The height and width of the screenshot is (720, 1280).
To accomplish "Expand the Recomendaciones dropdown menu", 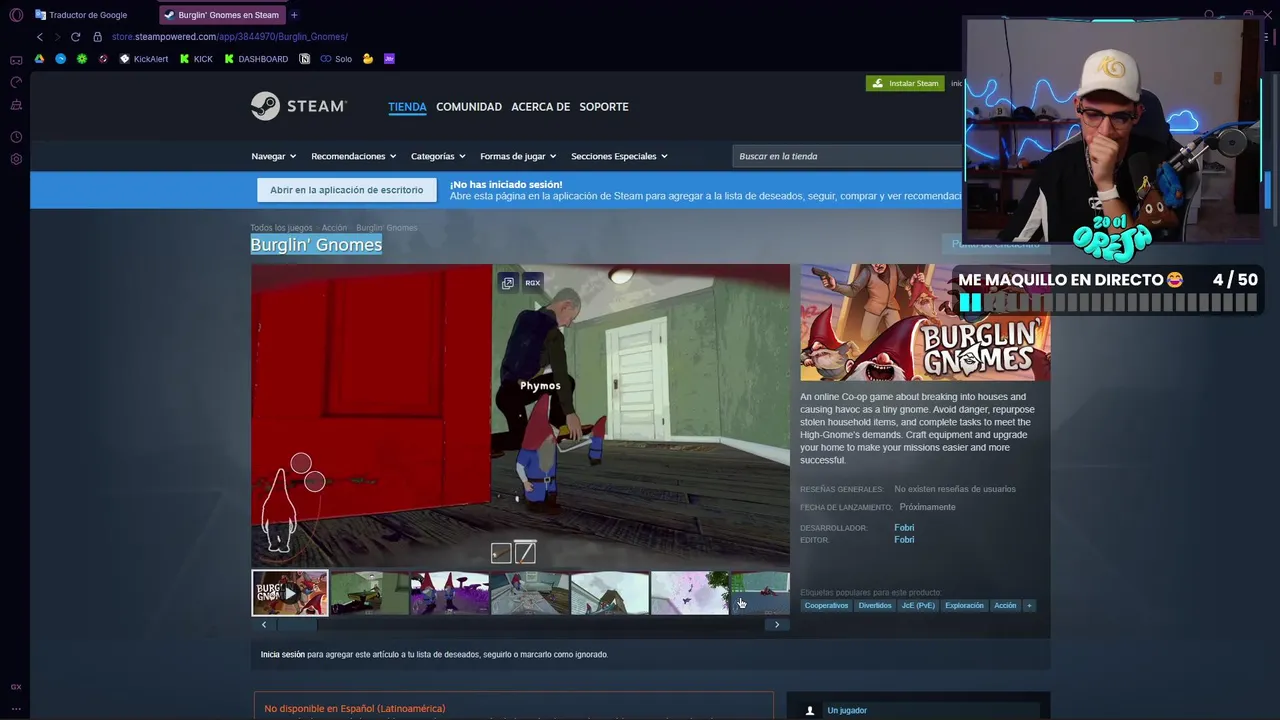I will (x=353, y=156).
